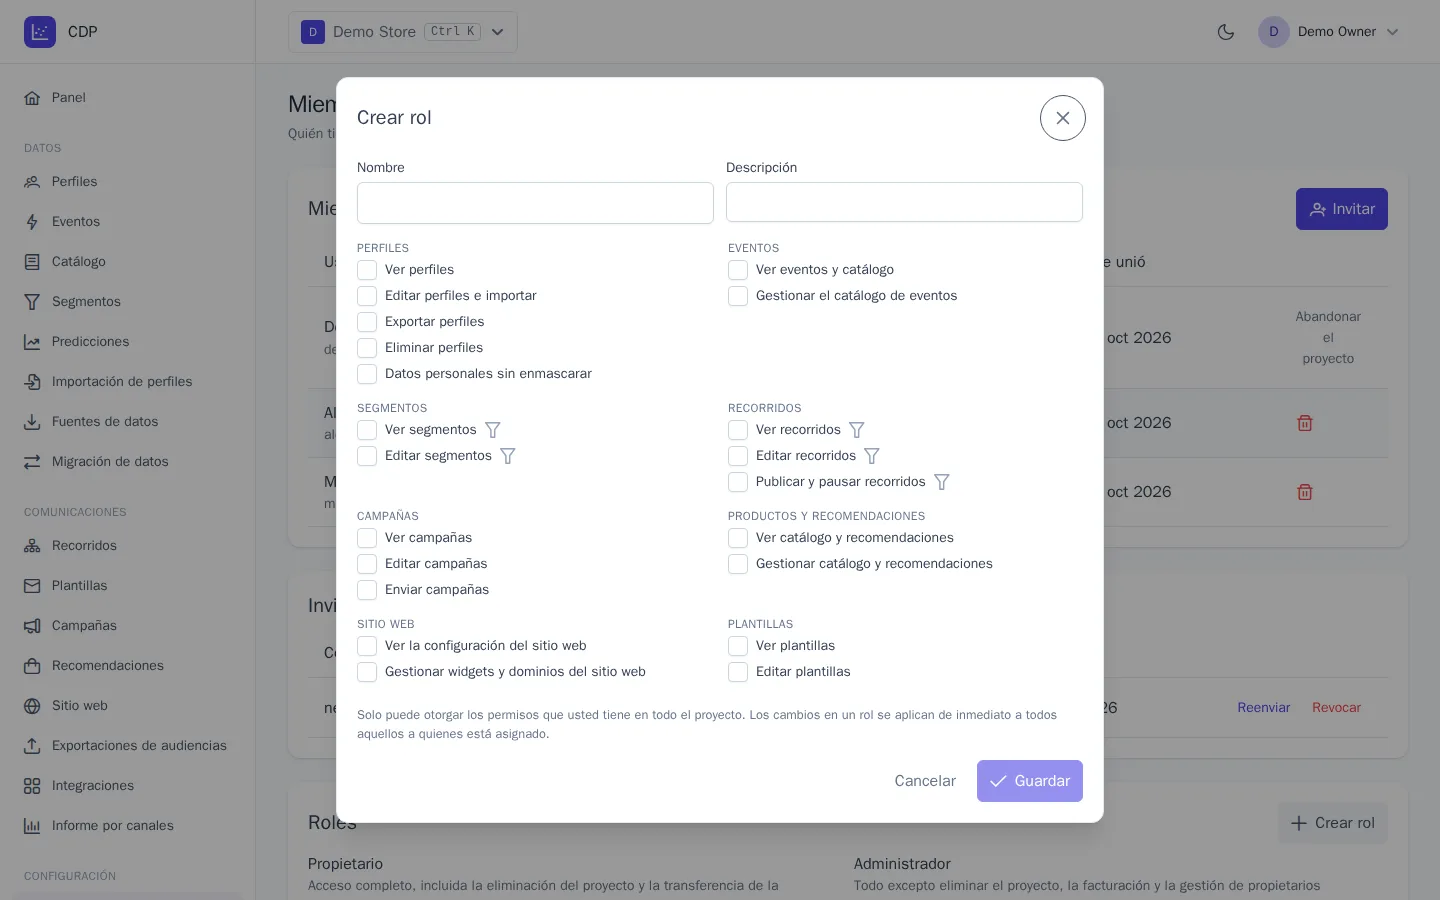This screenshot has width=1440, height=900.
Task: Tick the Enviar campañas checkbox
Action: click(x=367, y=590)
